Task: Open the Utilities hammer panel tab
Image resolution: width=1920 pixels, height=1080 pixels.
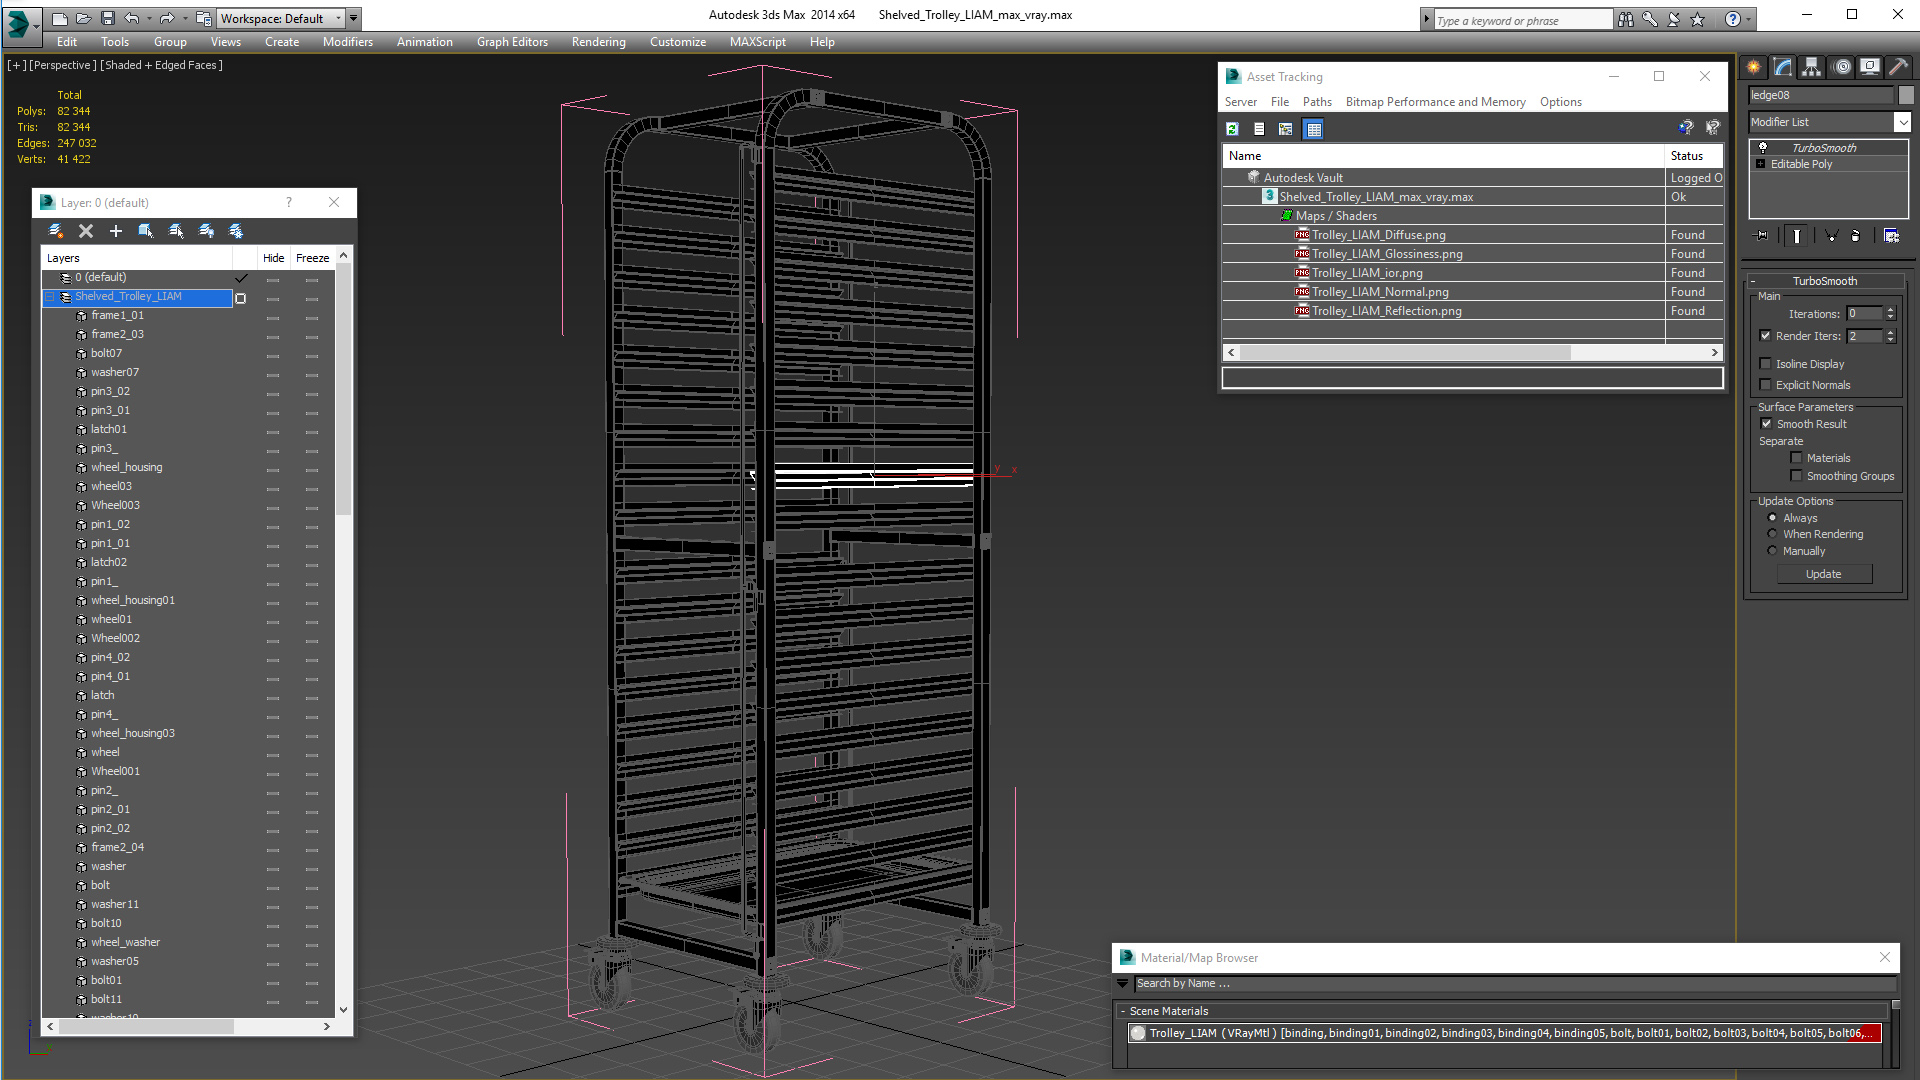Action: tap(1898, 67)
